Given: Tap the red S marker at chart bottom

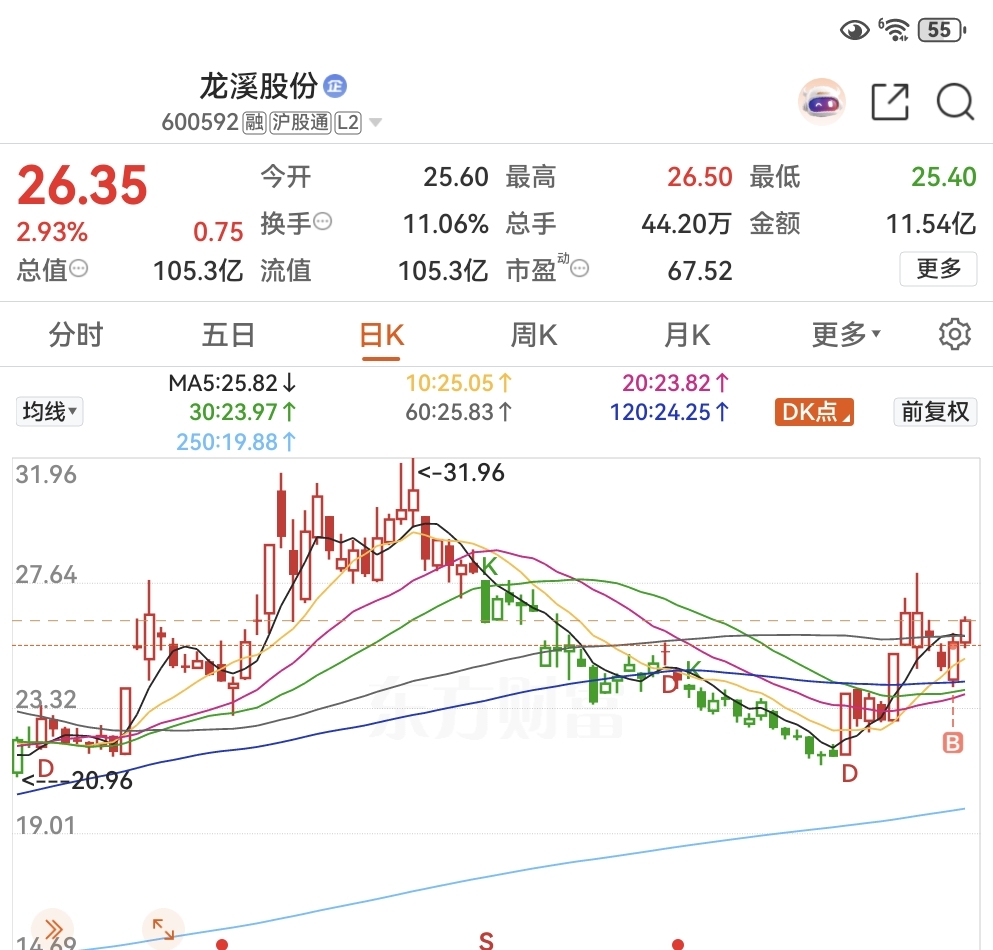Looking at the screenshot, I should pyautogui.click(x=486, y=941).
